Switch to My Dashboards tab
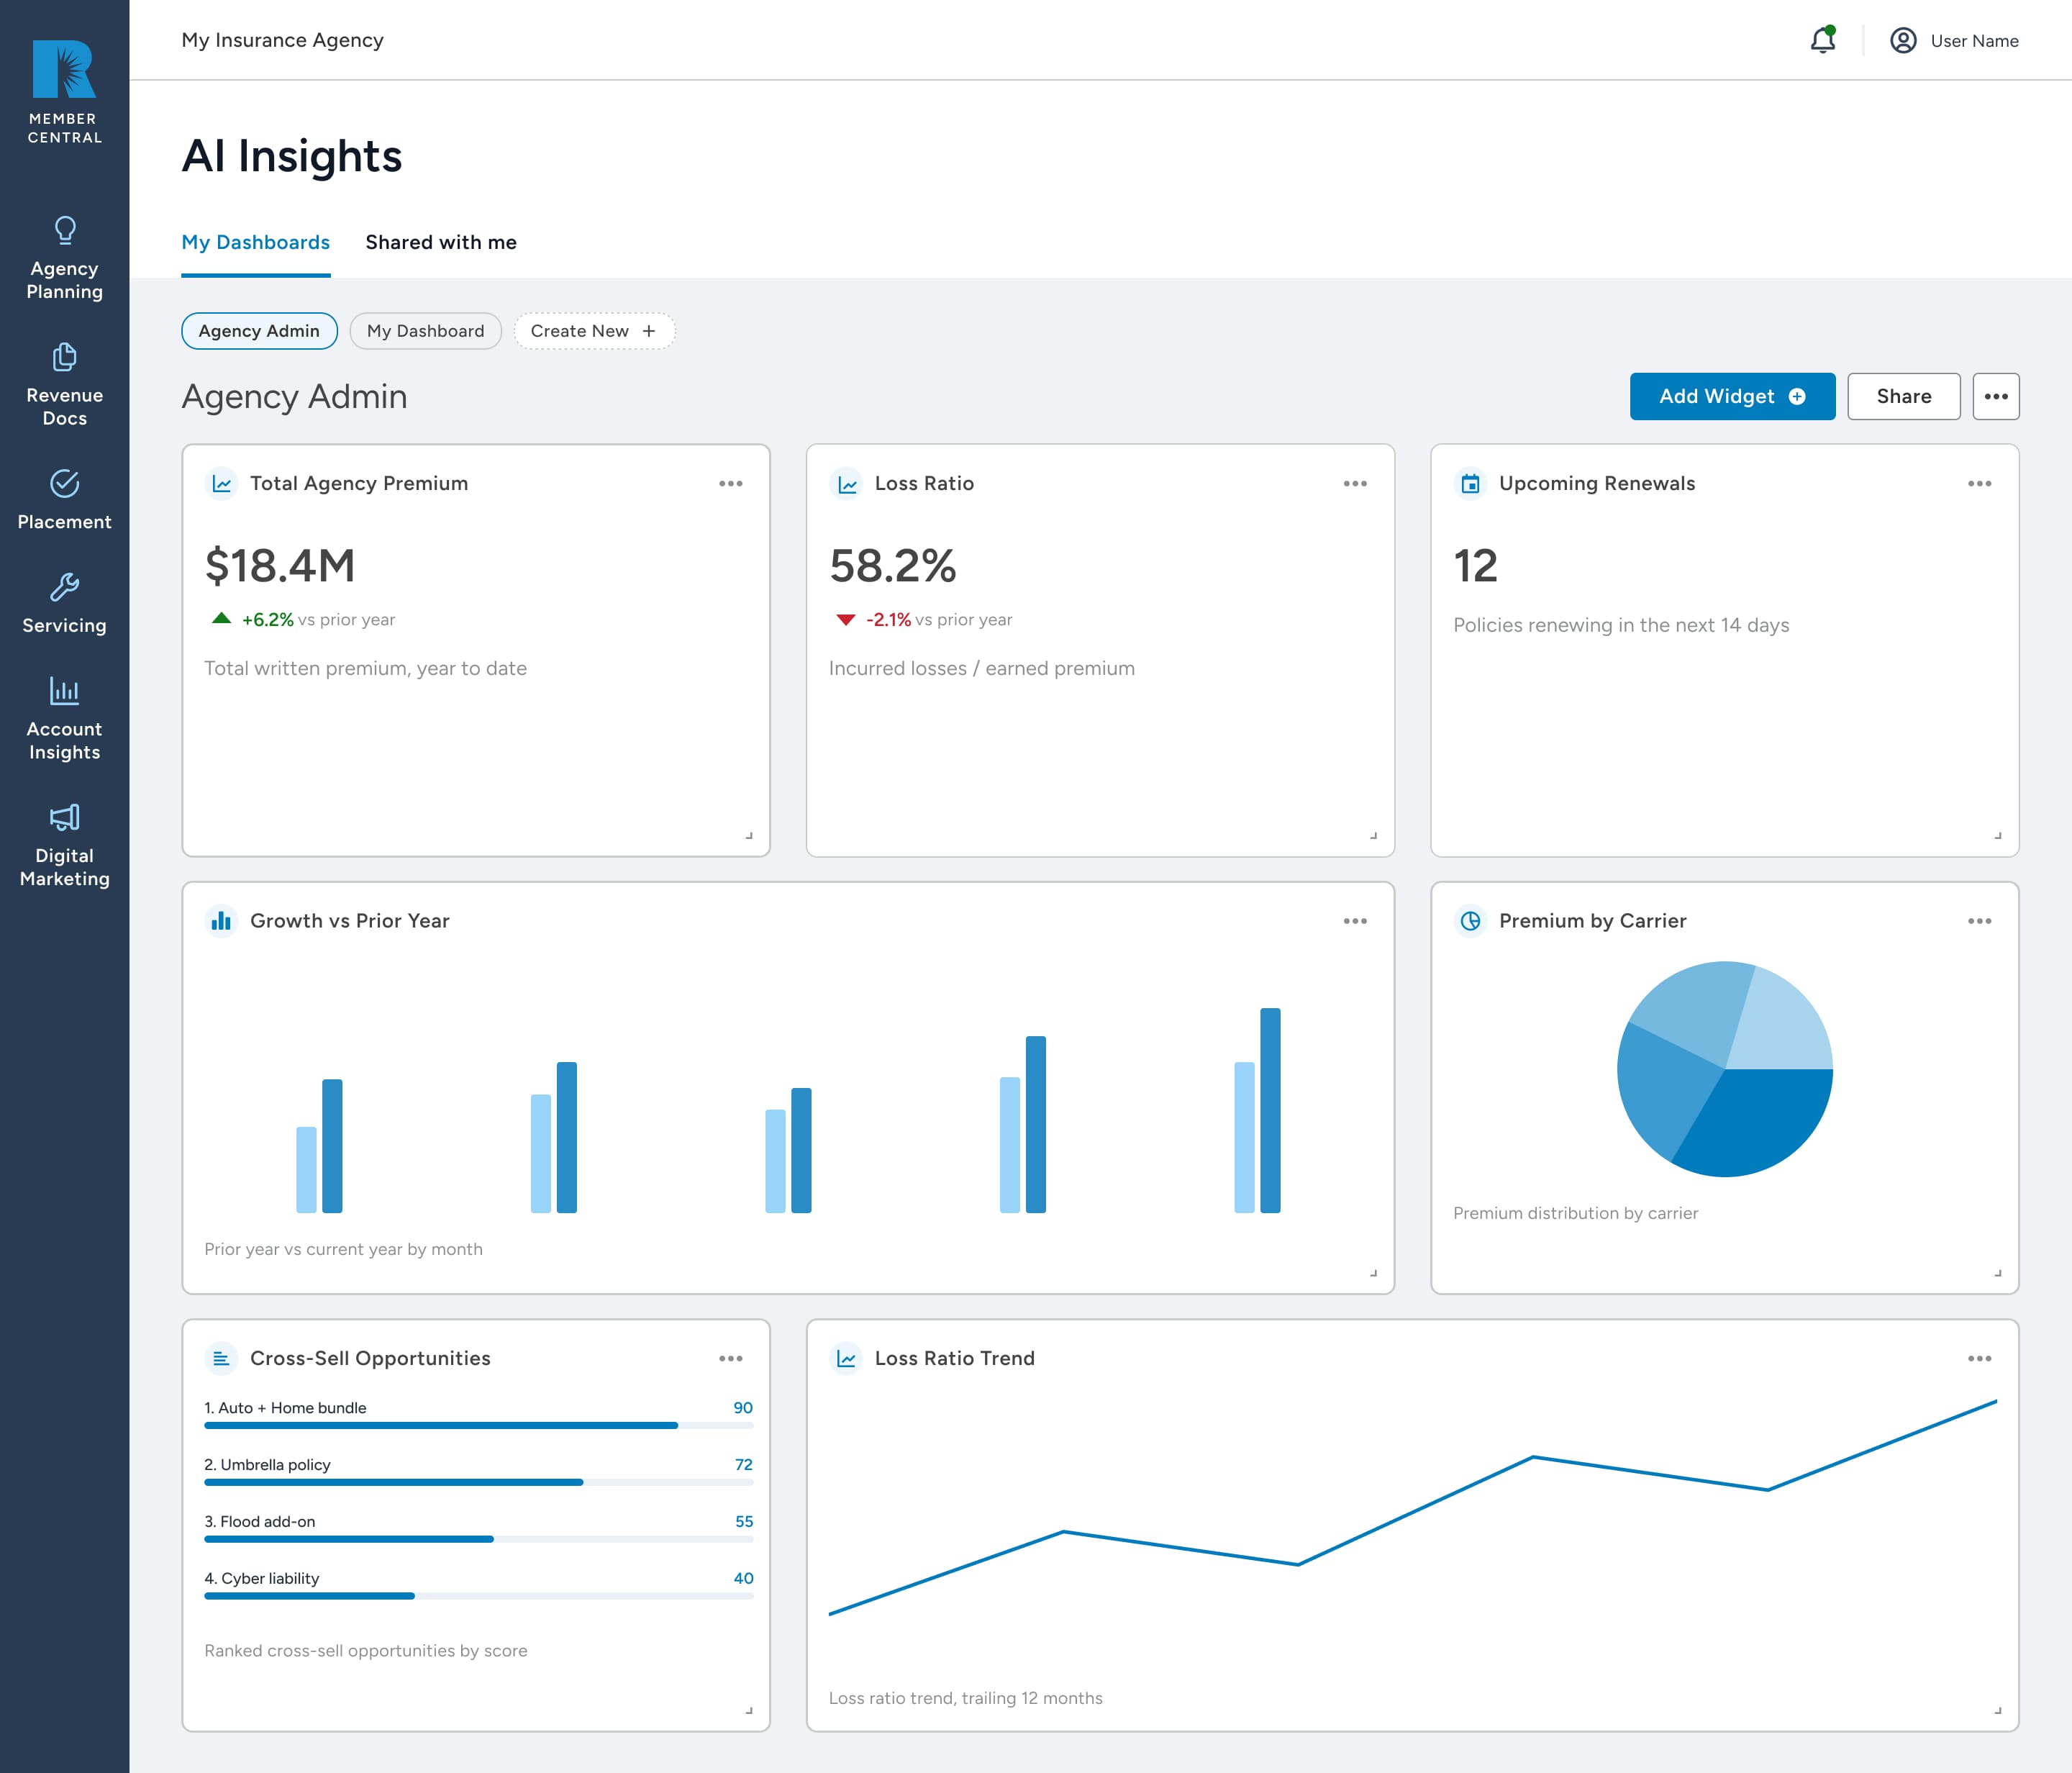This screenshot has height=1773, width=2072. pyautogui.click(x=256, y=243)
